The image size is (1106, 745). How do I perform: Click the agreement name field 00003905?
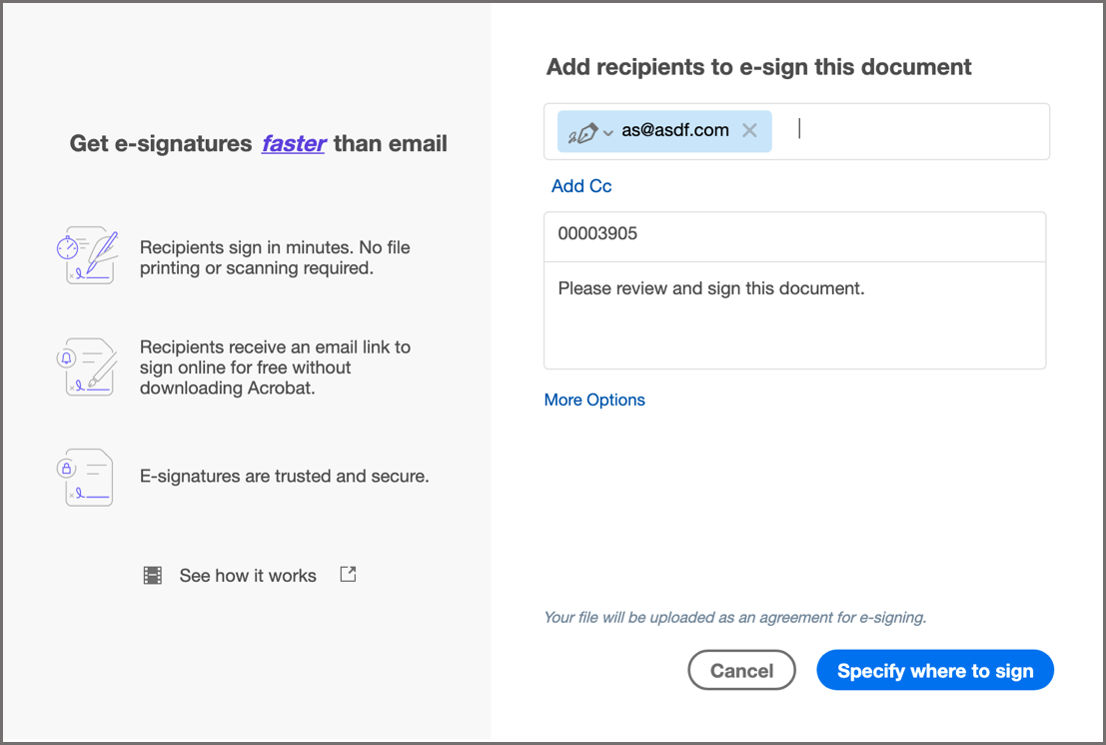click(794, 235)
